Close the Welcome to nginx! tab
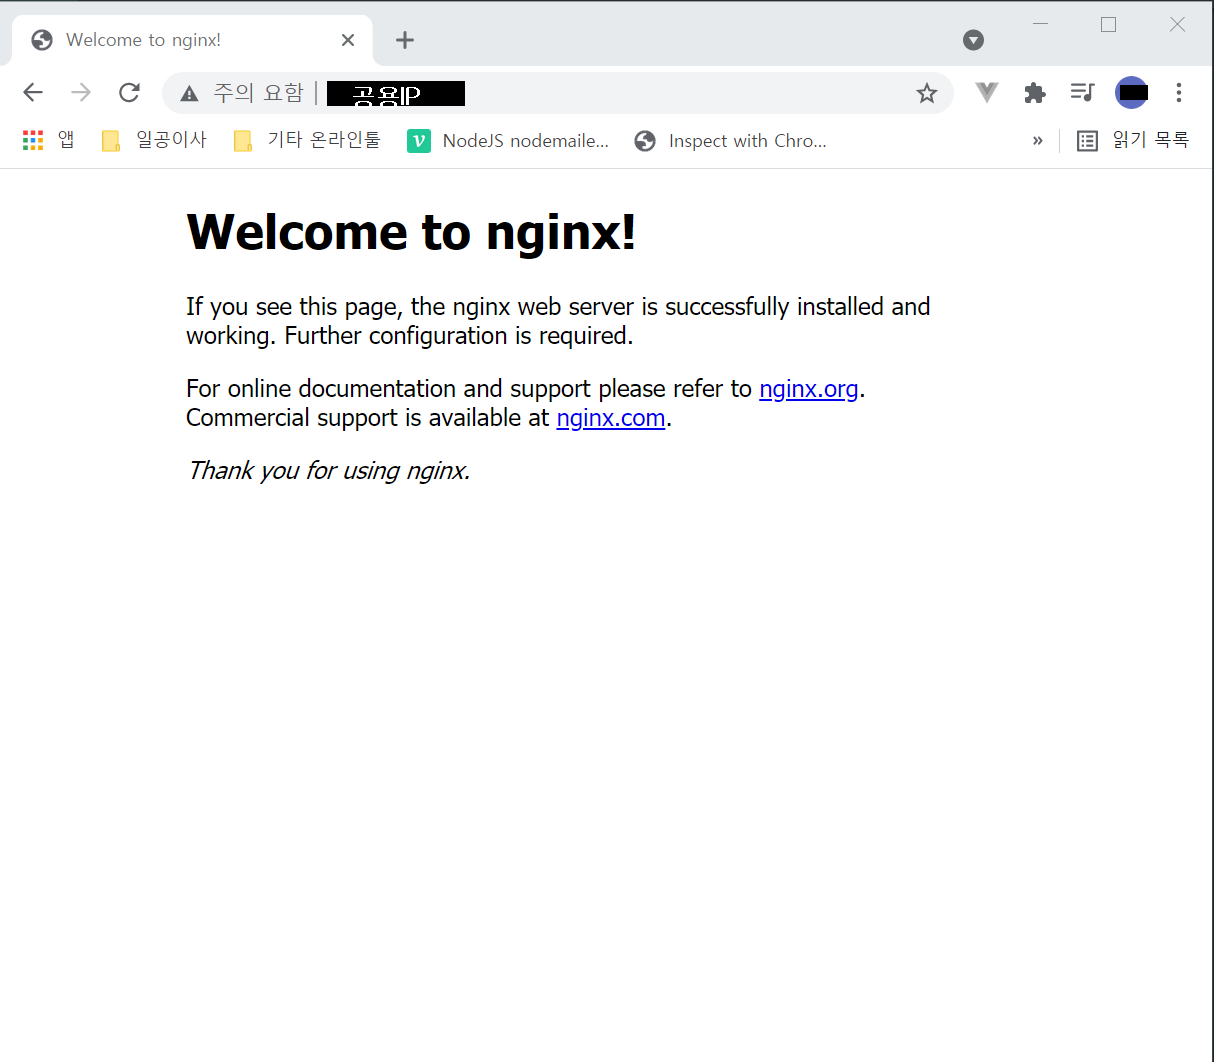This screenshot has width=1214, height=1062. pyautogui.click(x=348, y=40)
